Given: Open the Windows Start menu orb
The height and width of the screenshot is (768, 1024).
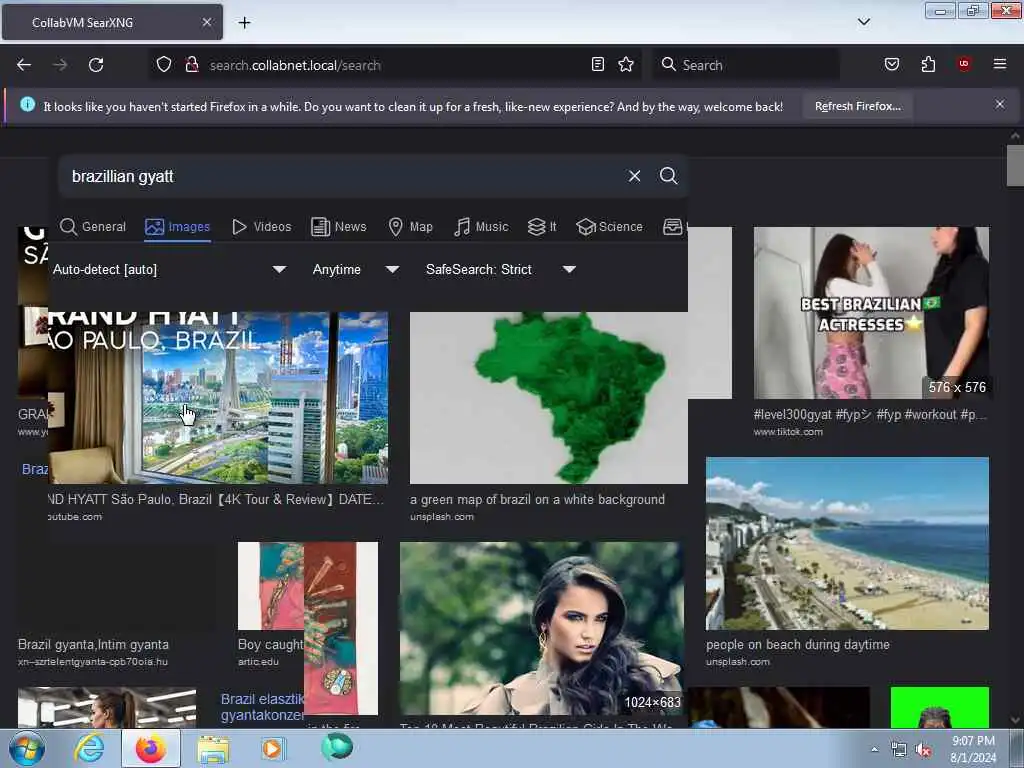Looking at the screenshot, I should click(x=26, y=749).
